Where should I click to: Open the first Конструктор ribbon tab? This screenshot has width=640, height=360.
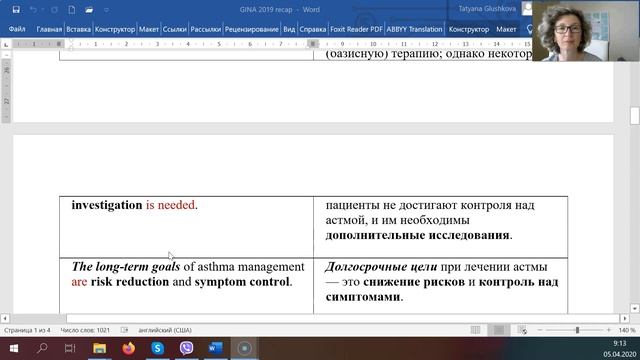click(115, 29)
